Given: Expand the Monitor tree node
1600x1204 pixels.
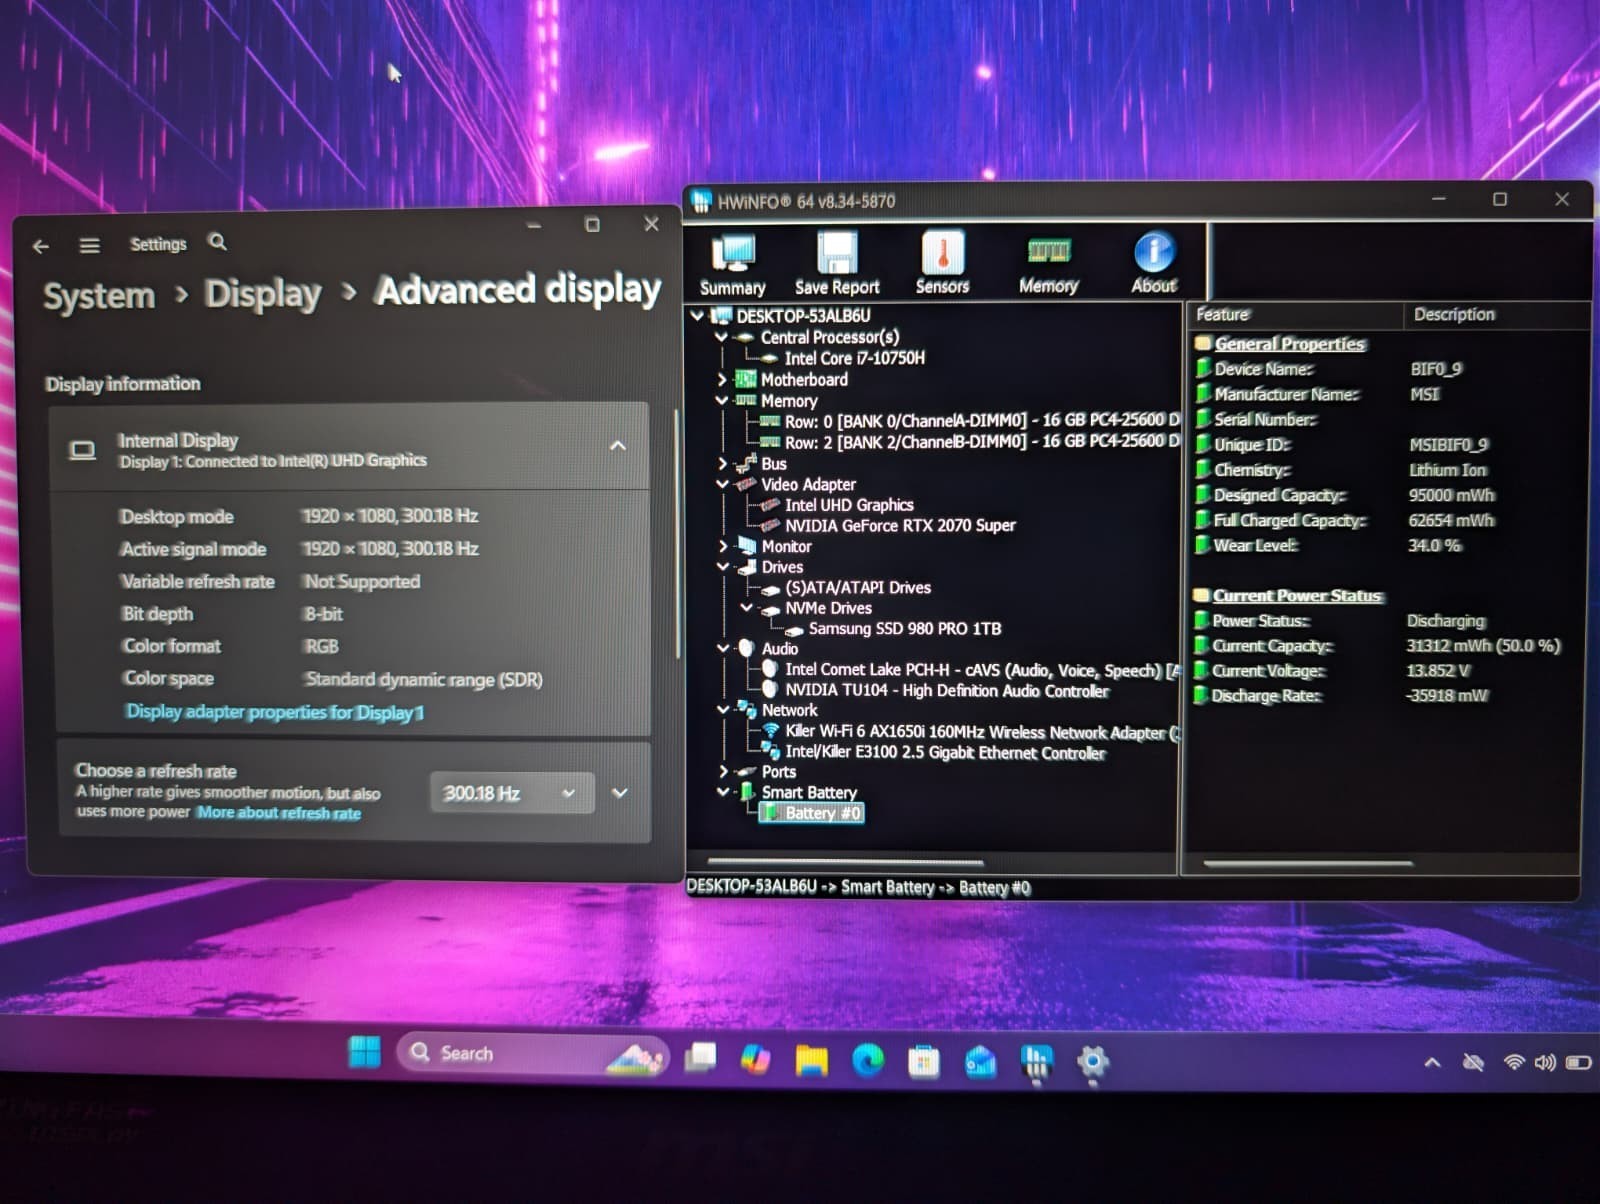Looking at the screenshot, I should pos(723,546).
